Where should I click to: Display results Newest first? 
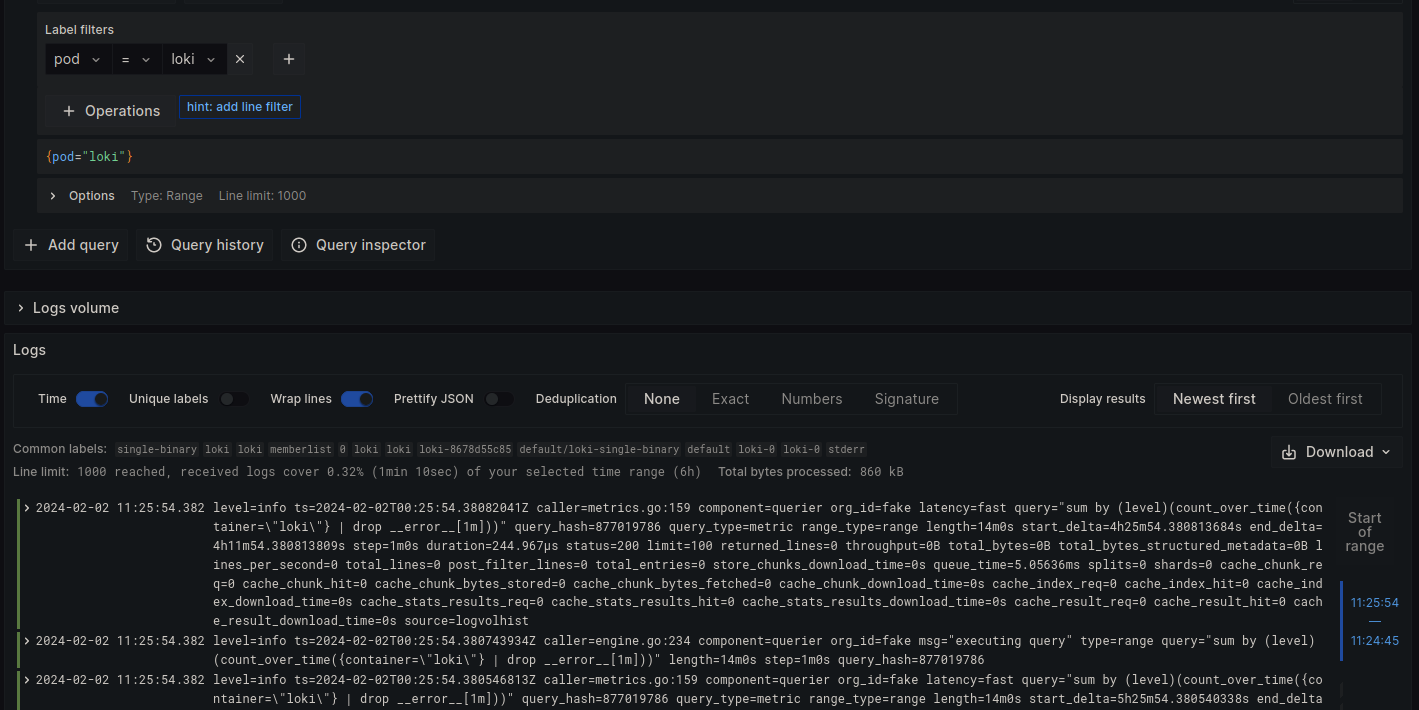1214,399
